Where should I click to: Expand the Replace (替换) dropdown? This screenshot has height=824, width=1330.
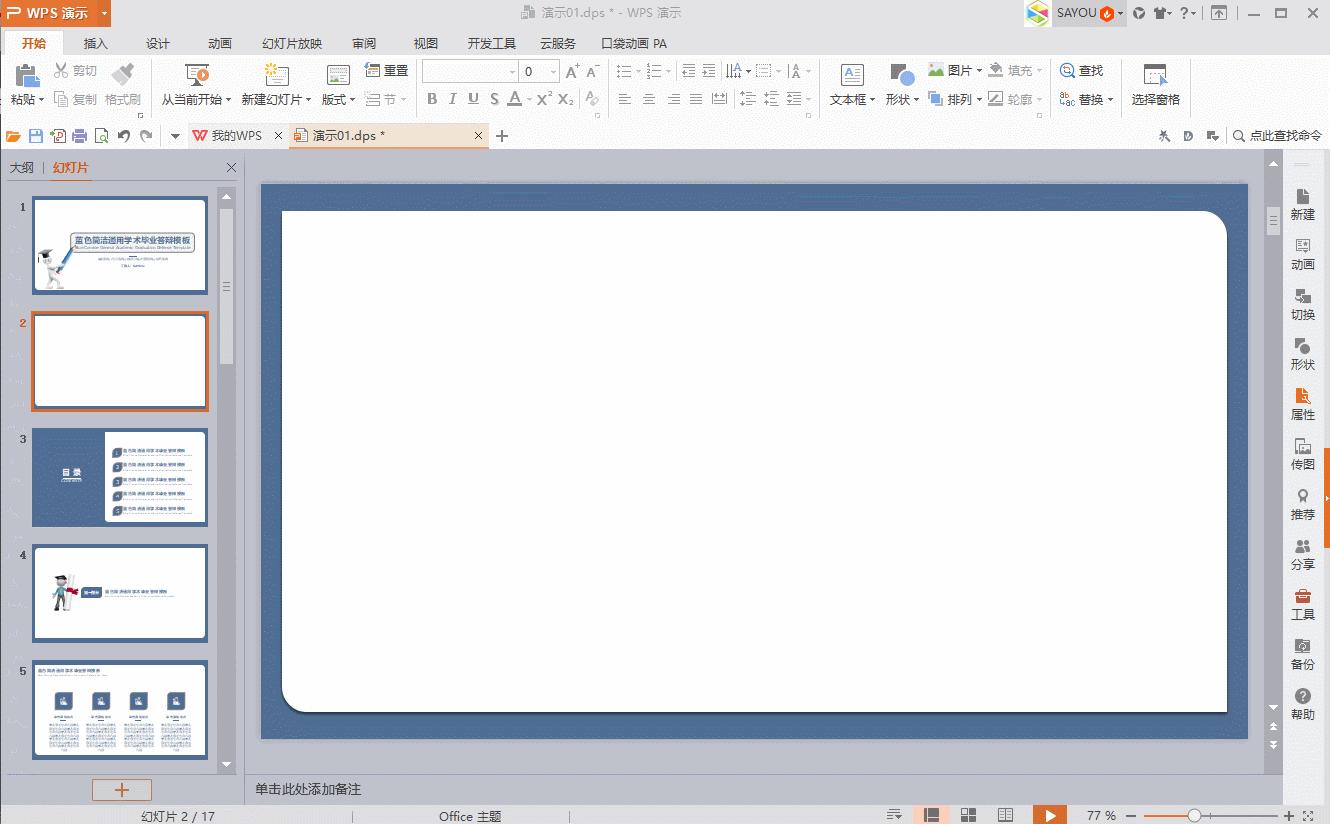pyautogui.click(x=1110, y=100)
